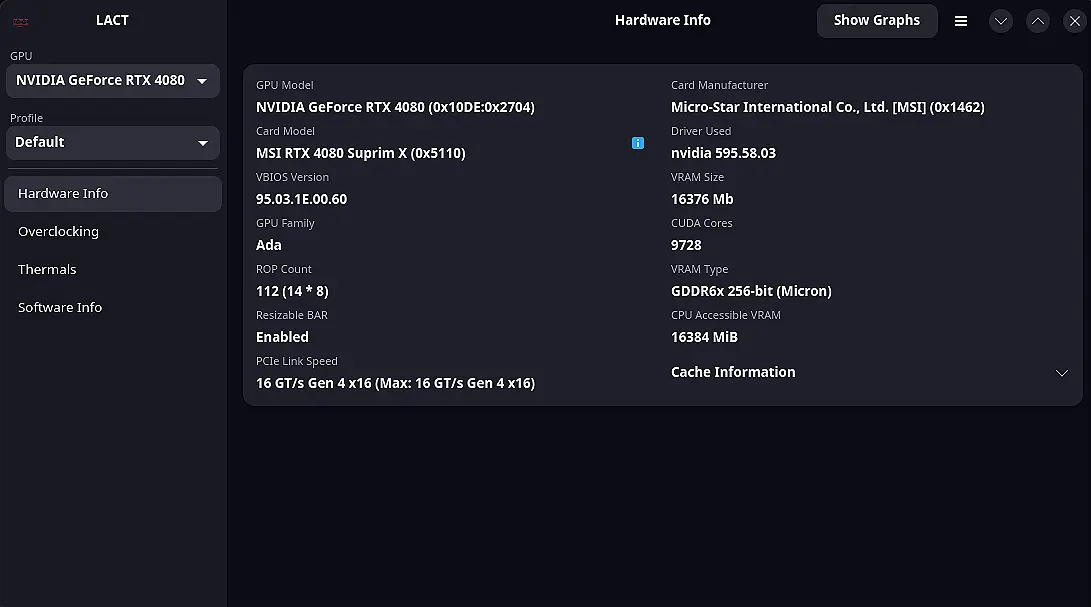This screenshot has height=607, width=1091.
Task: Click the LACT logo icon
Action: 20,21
